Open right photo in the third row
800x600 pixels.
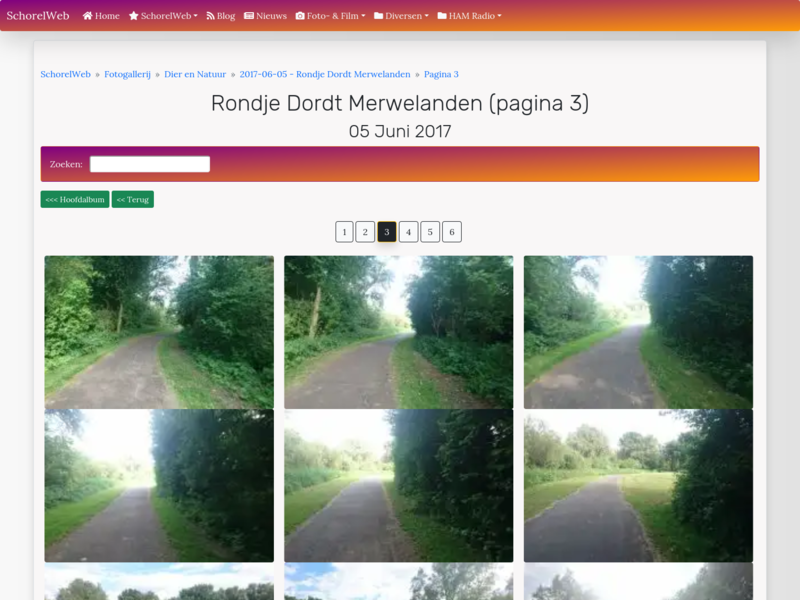point(638,582)
